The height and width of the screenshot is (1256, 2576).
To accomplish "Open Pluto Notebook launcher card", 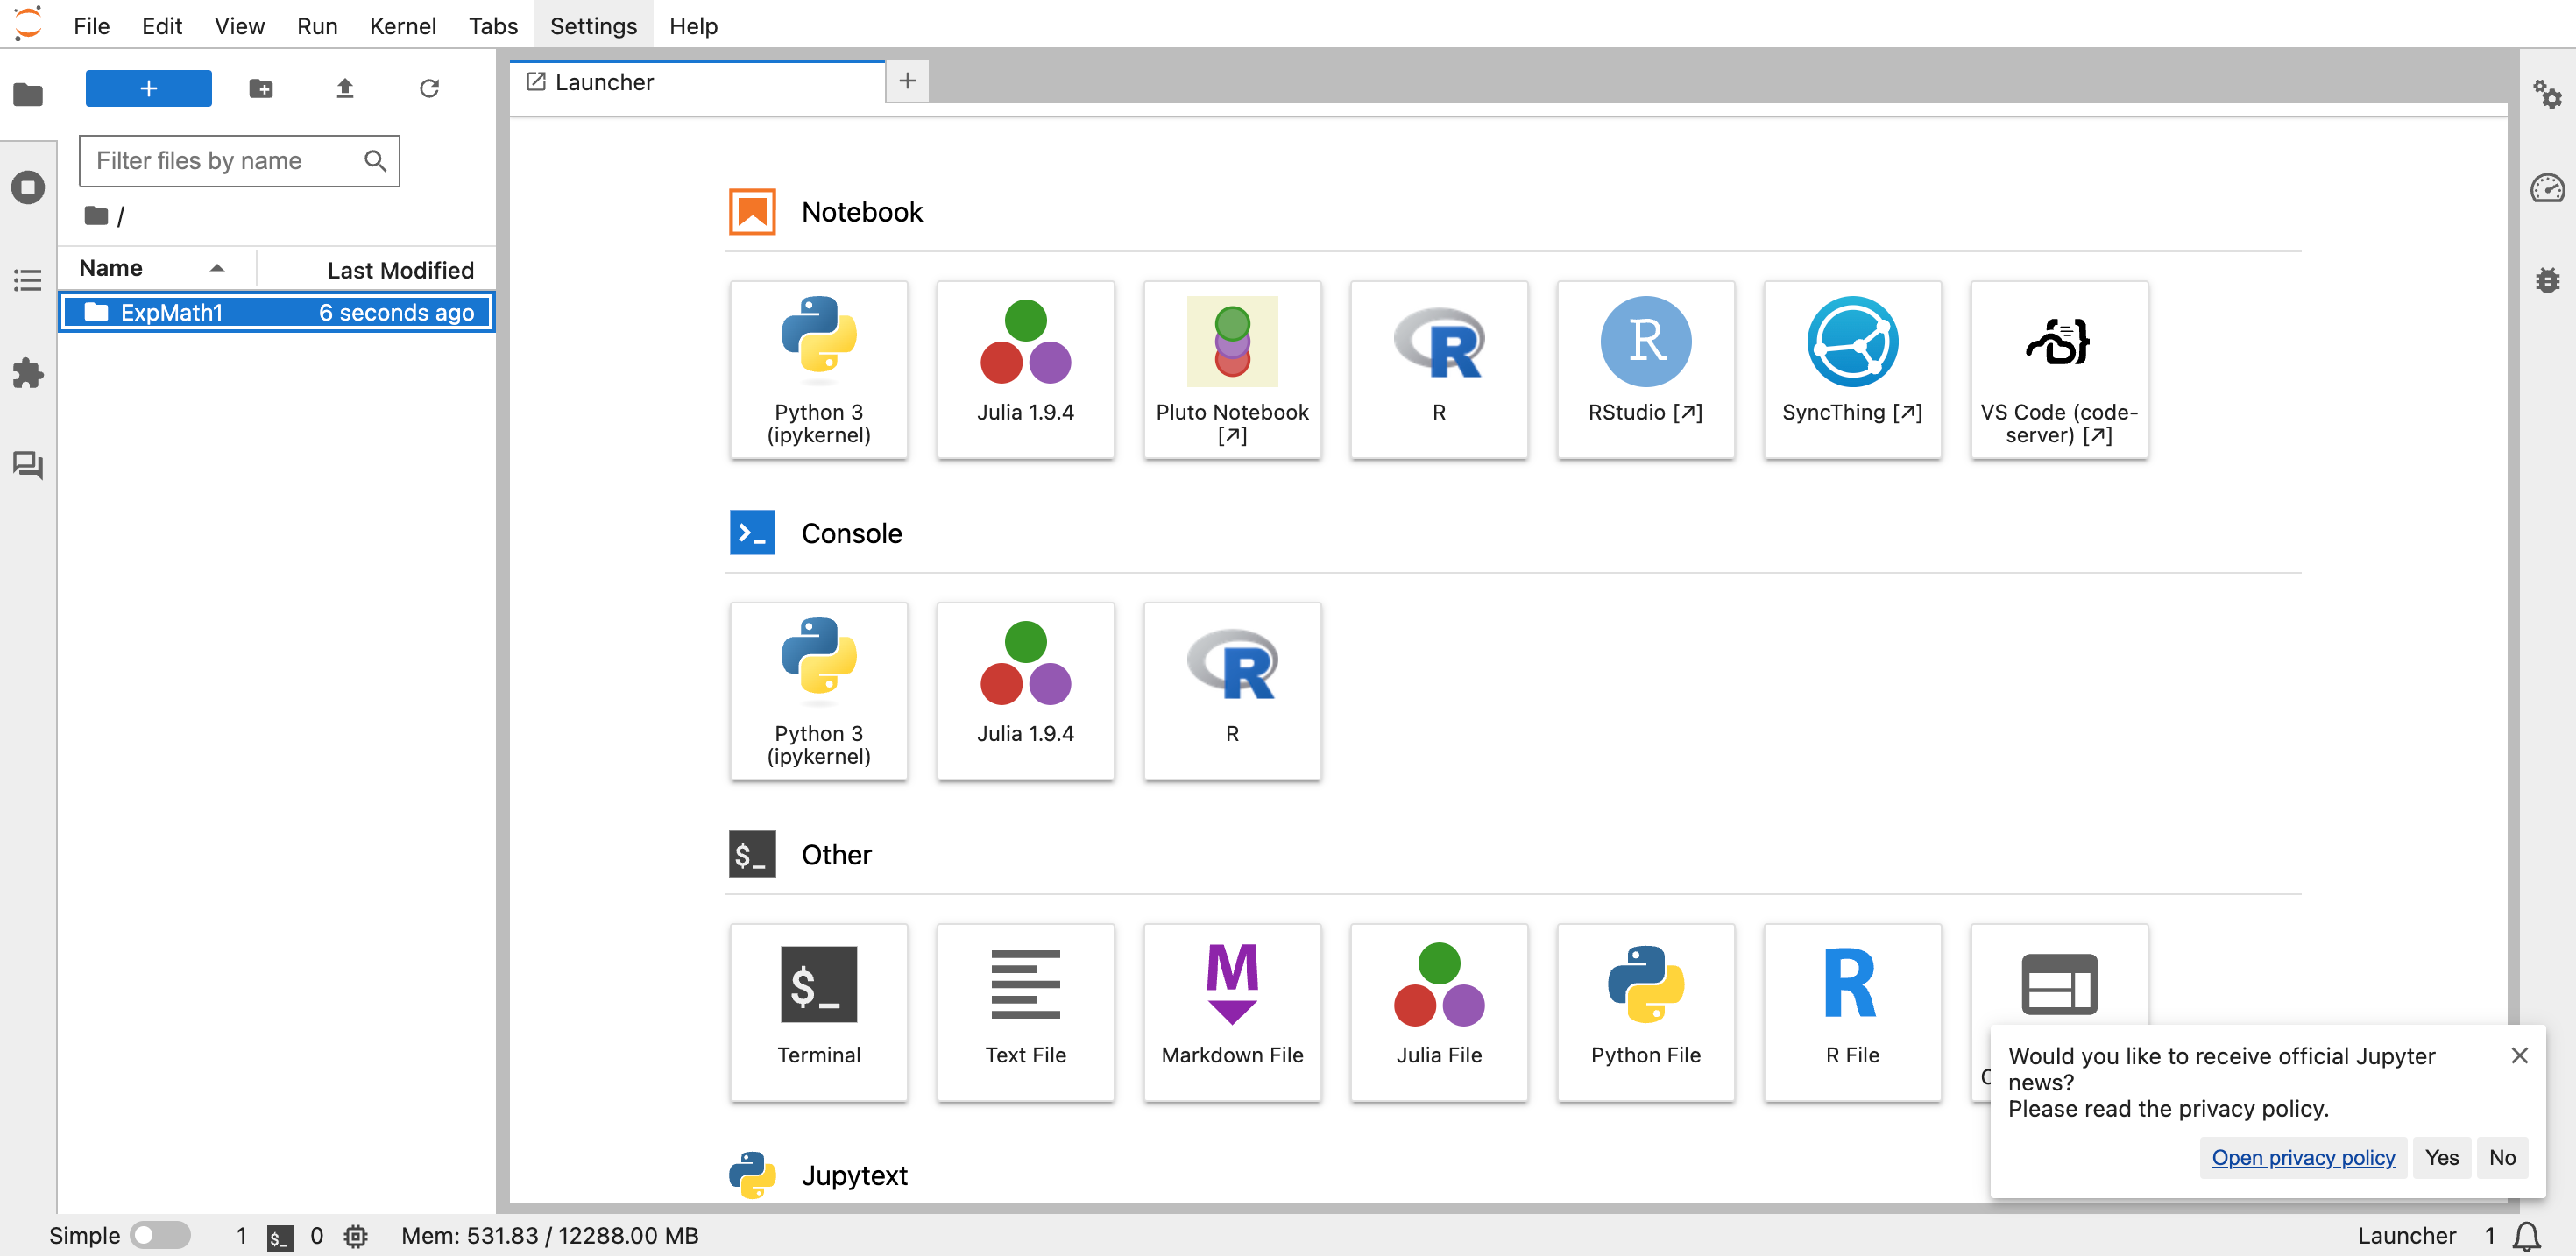I will [x=1232, y=370].
